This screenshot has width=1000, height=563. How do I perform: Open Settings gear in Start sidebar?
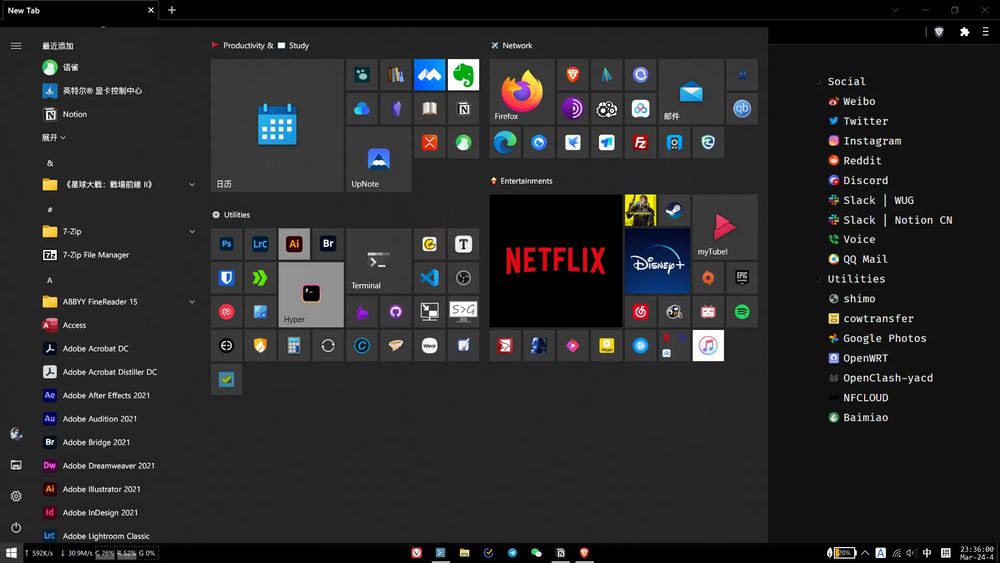16,496
